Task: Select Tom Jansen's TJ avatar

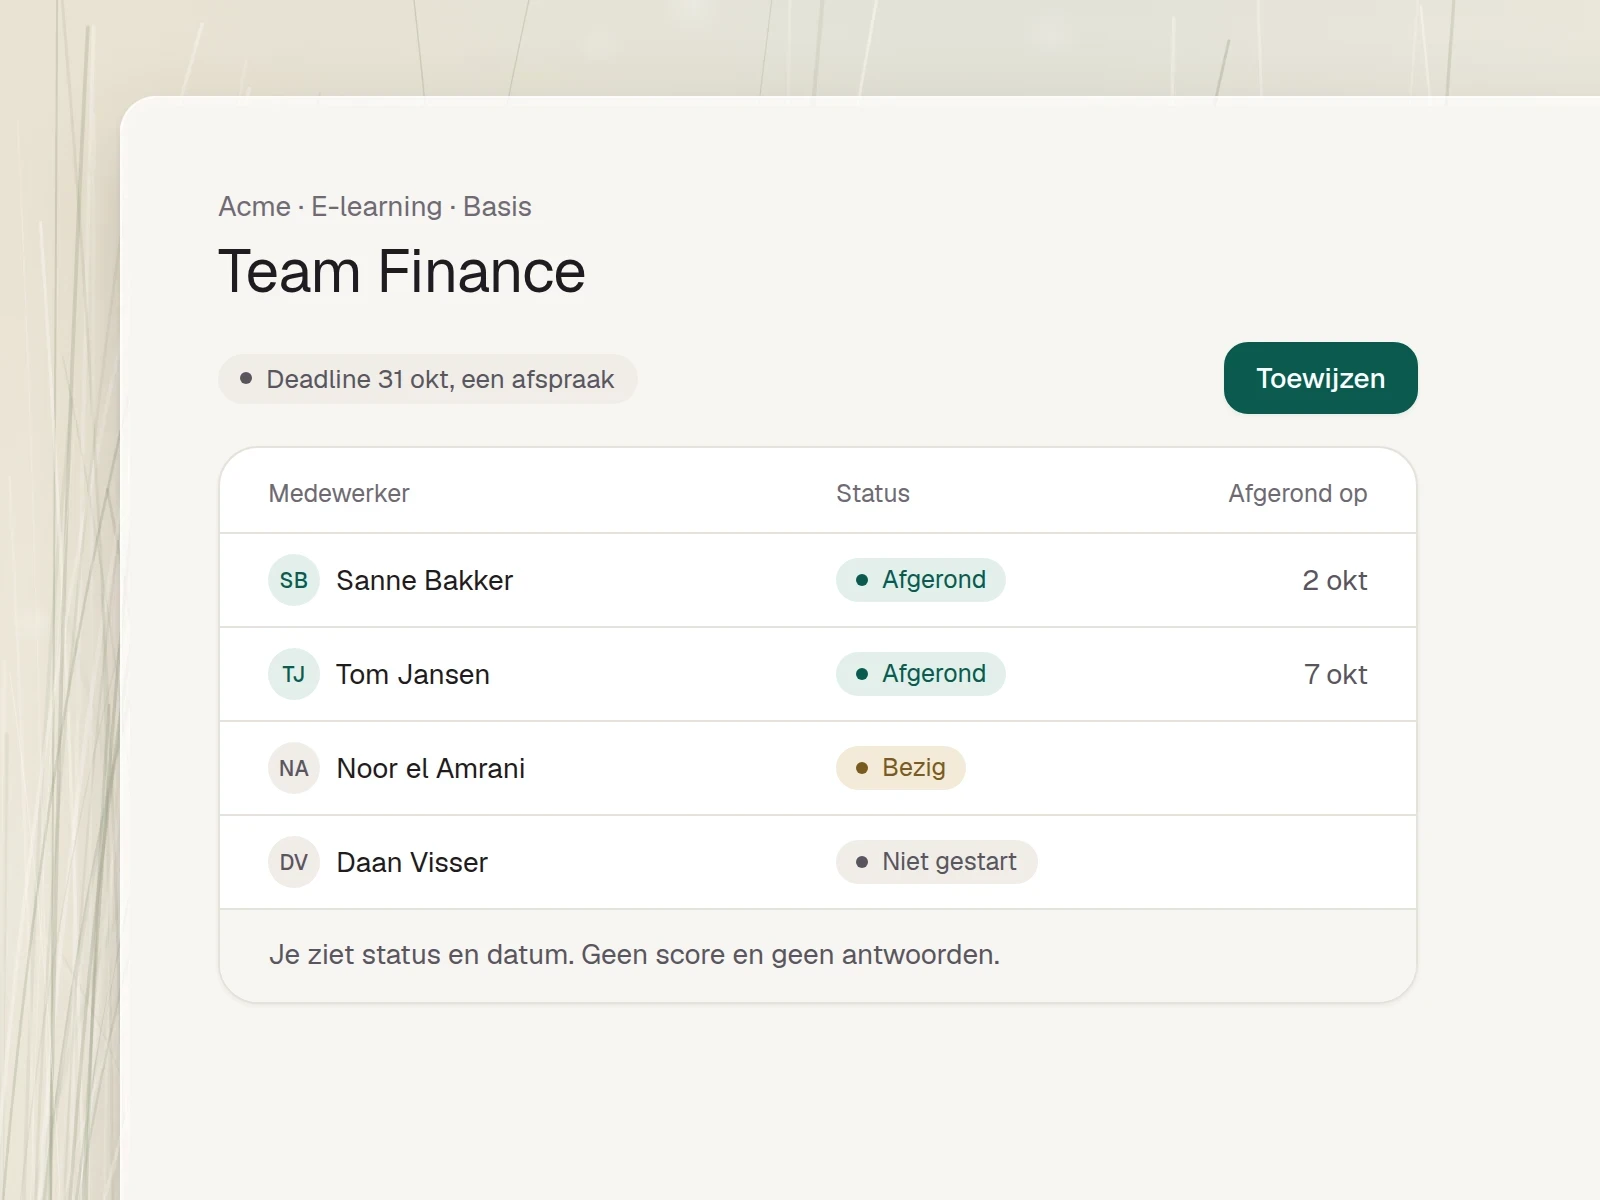Action: click(x=294, y=674)
